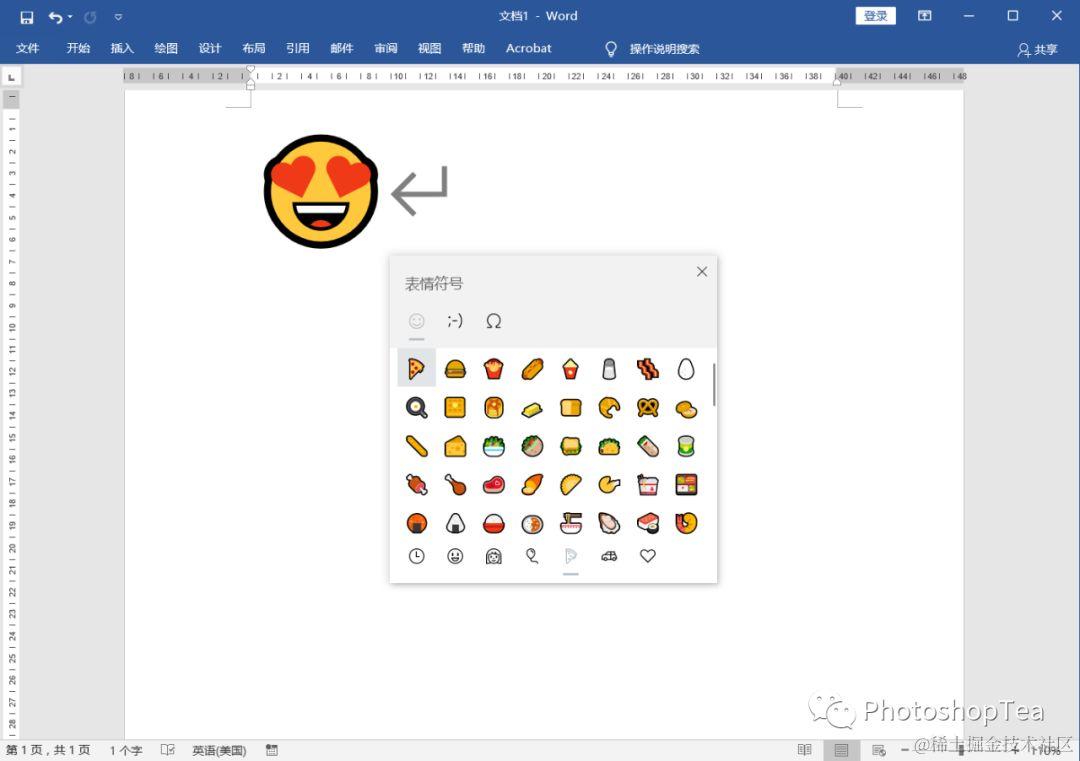Insert the fried shrimp emoji
1080x761 pixels.
click(x=686, y=523)
